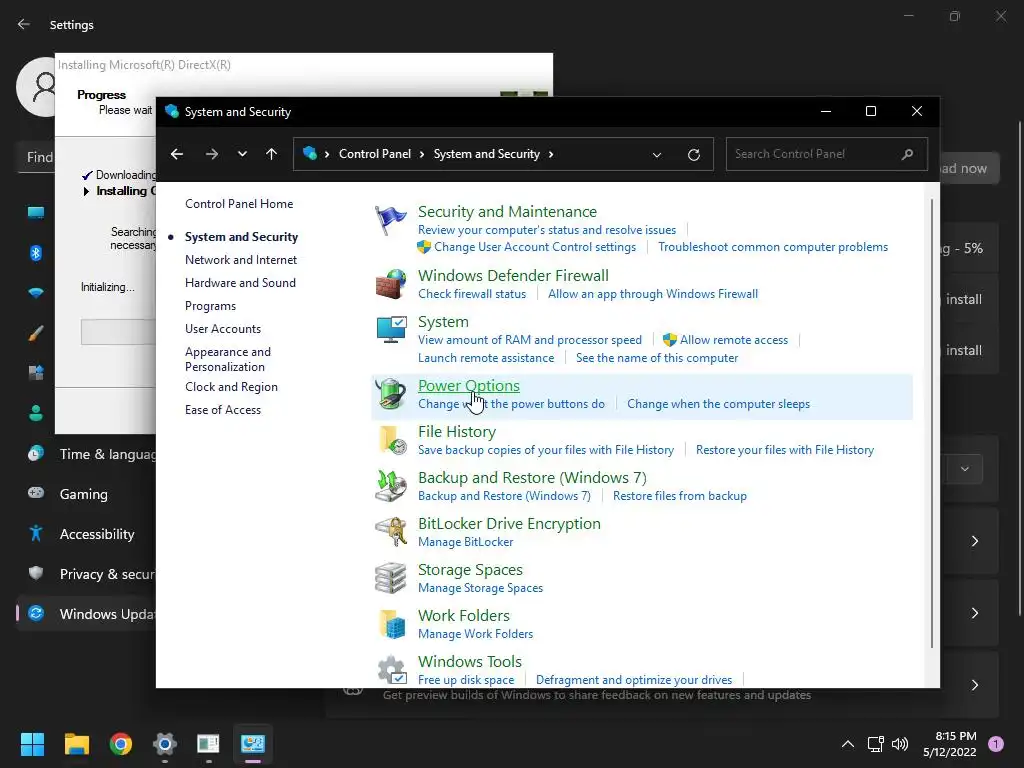The height and width of the screenshot is (768, 1024).
Task: Show hidden system tray icons
Action: (x=848, y=744)
